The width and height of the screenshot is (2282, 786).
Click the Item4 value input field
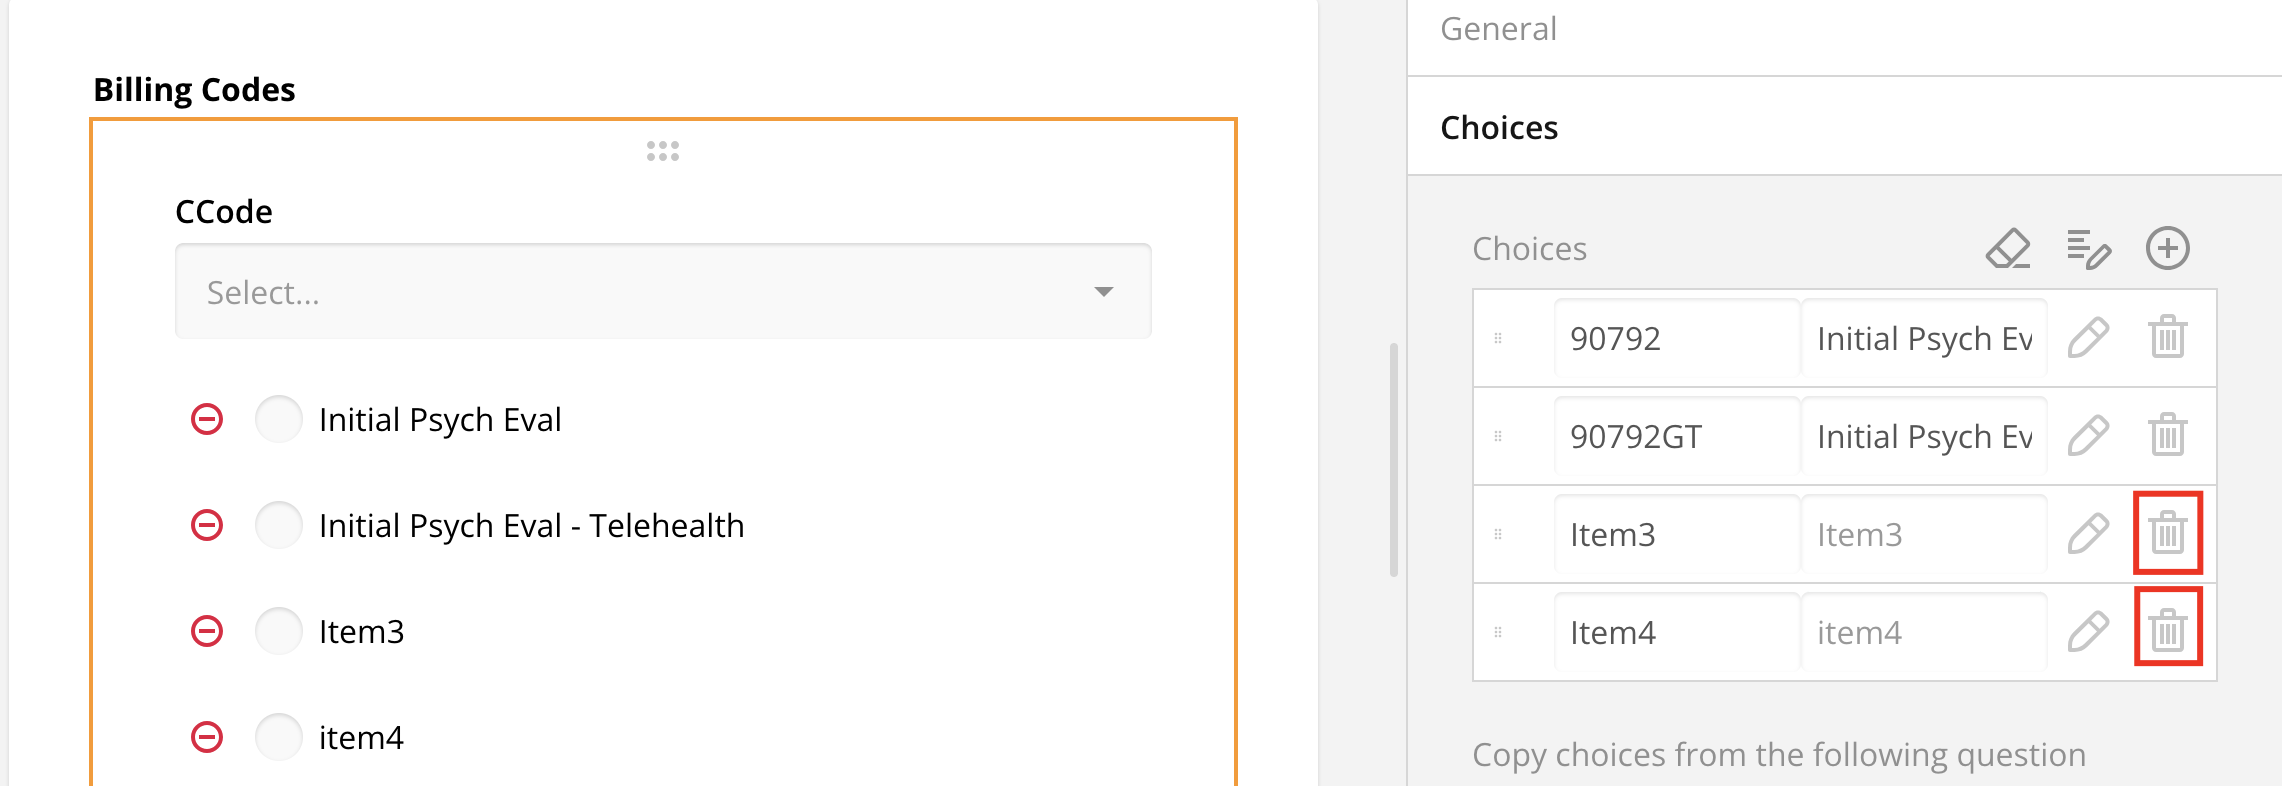(1676, 632)
